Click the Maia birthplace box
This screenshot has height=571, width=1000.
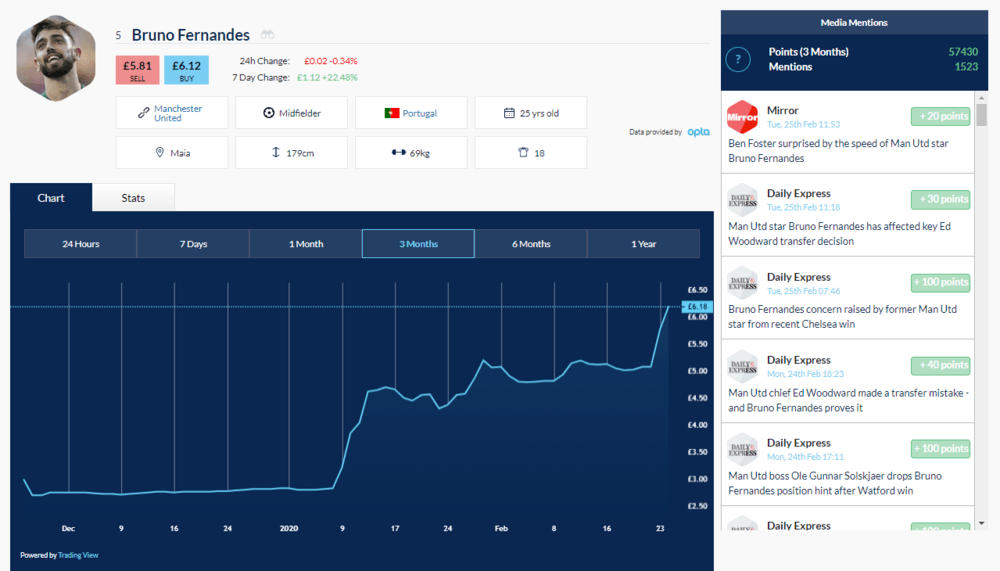pos(172,152)
